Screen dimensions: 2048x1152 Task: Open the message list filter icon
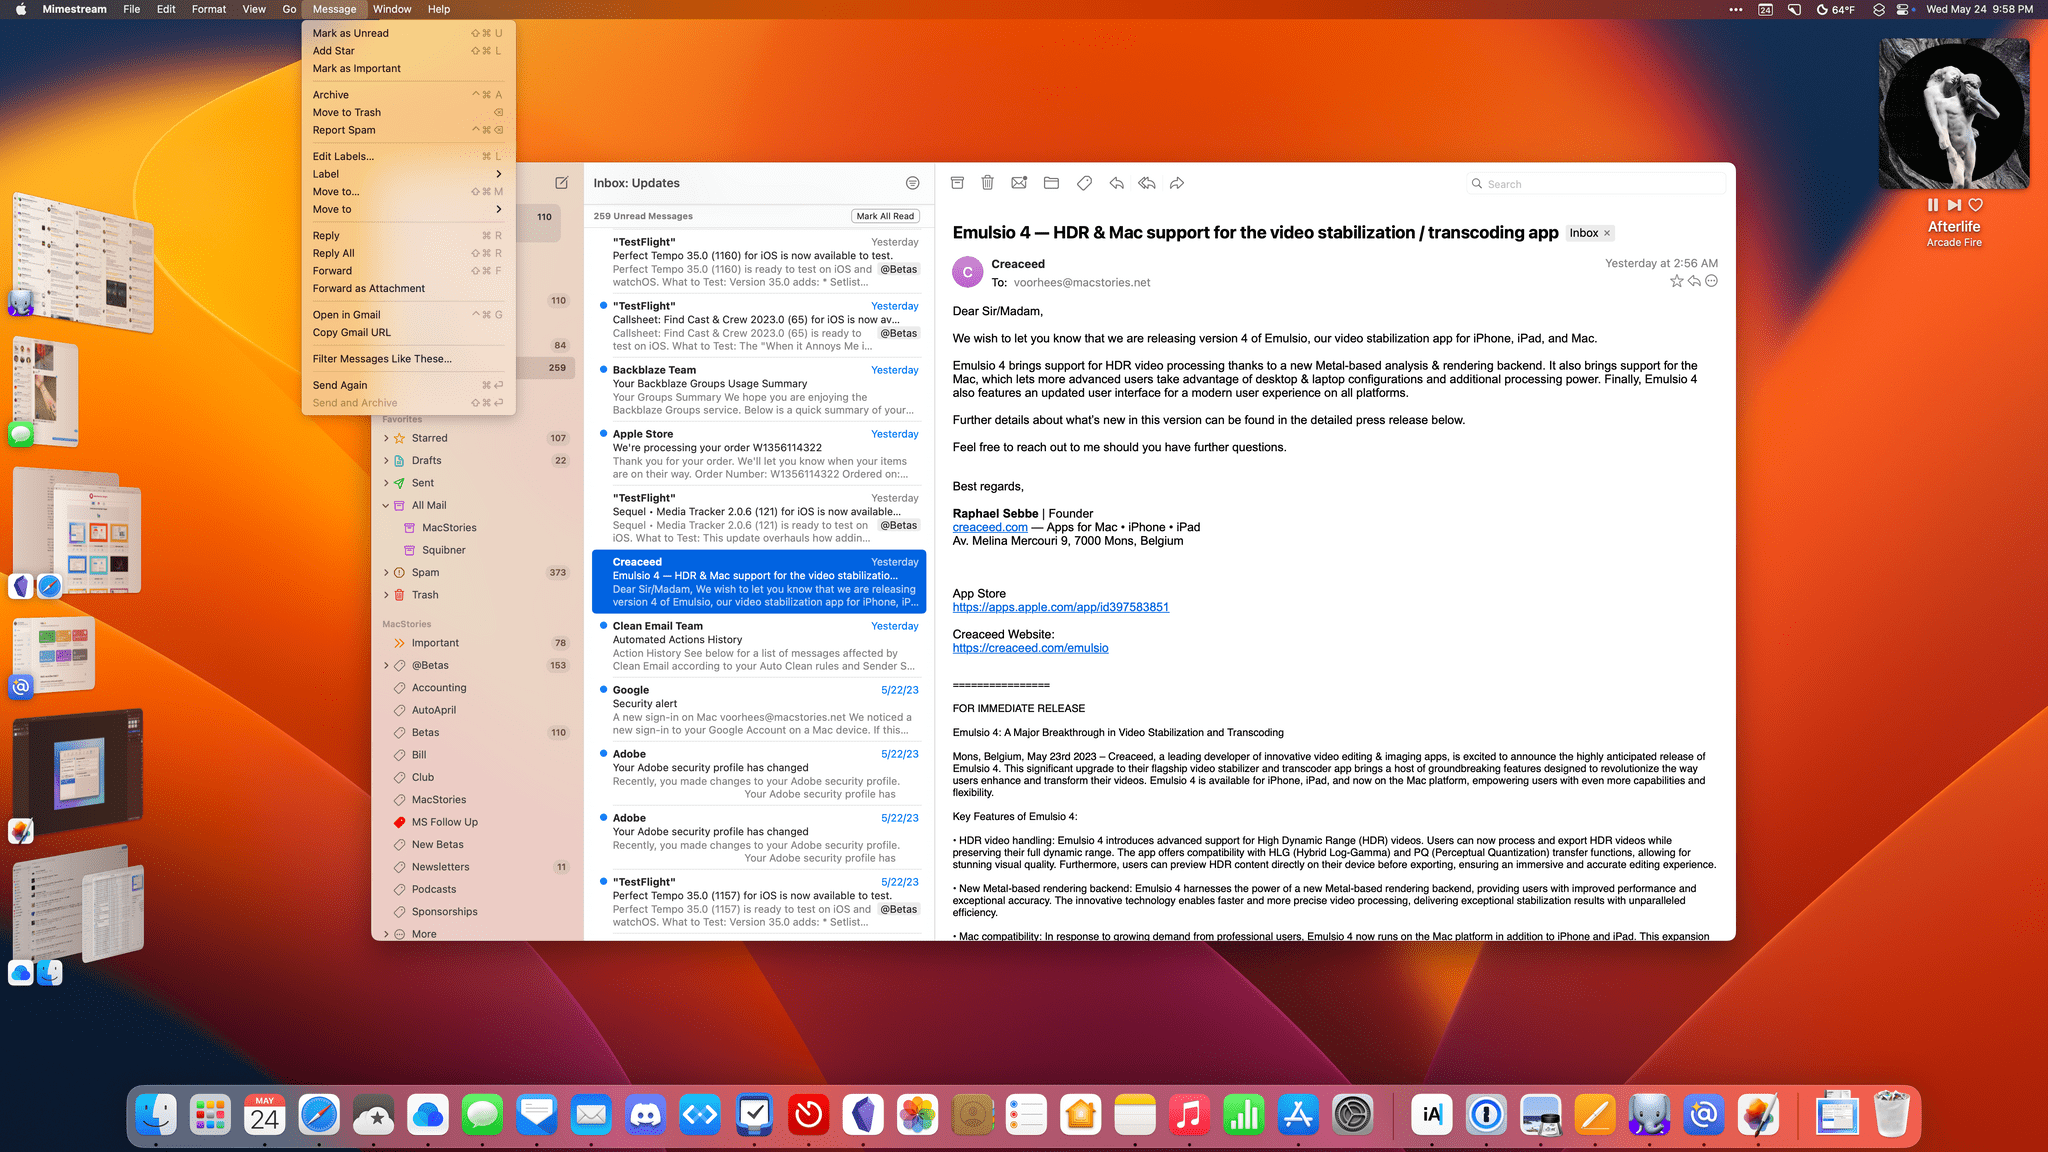tap(912, 183)
